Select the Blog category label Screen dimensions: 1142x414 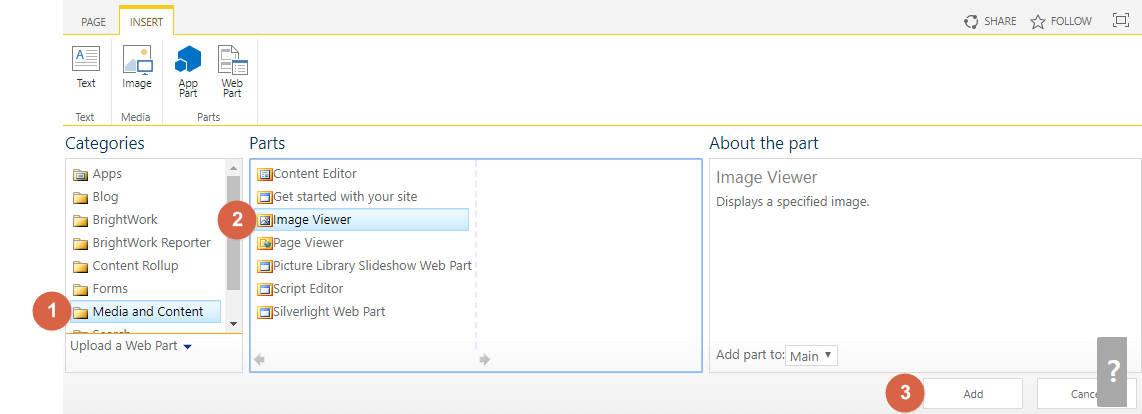pyautogui.click(x=105, y=197)
